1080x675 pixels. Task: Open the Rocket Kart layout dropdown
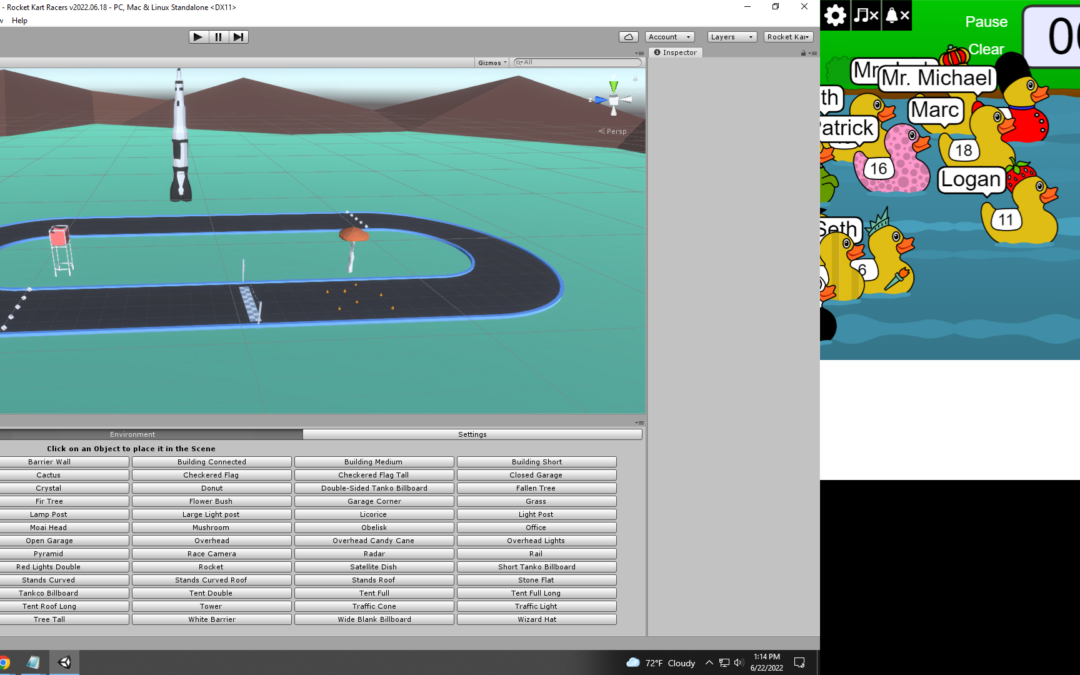tap(789, 37)
